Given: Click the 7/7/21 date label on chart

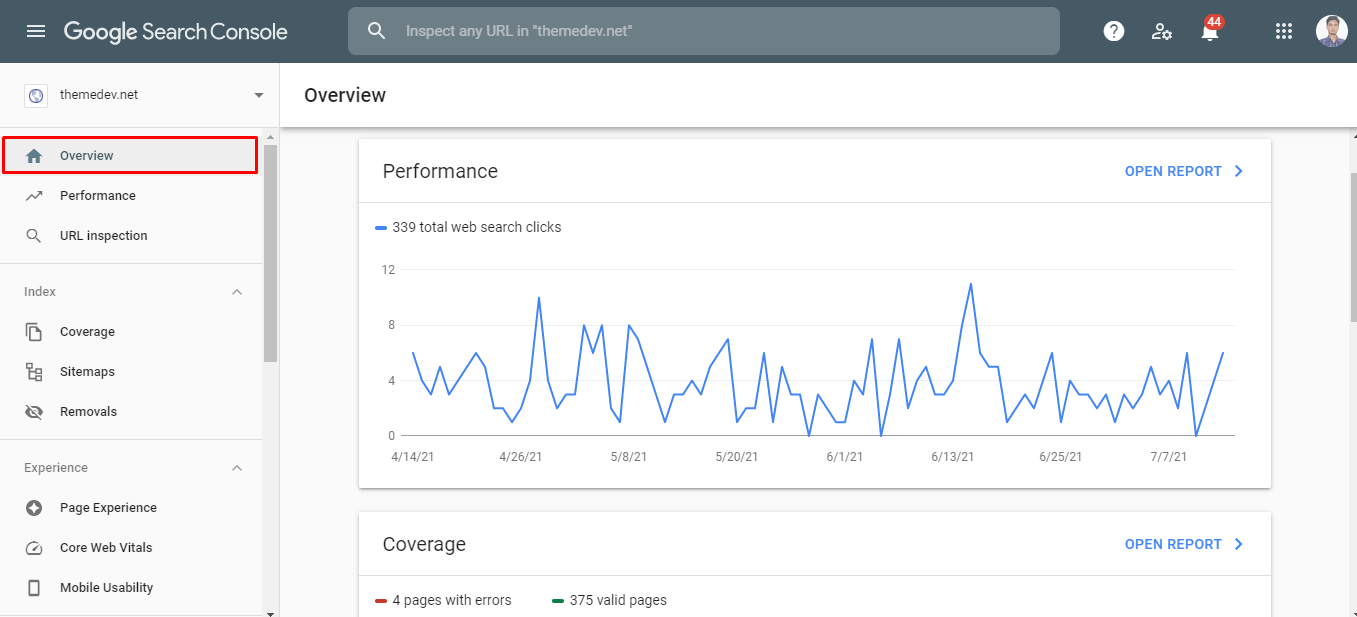Looking at the screenshot, I should pyautogui.click(x=1168, y=457).
